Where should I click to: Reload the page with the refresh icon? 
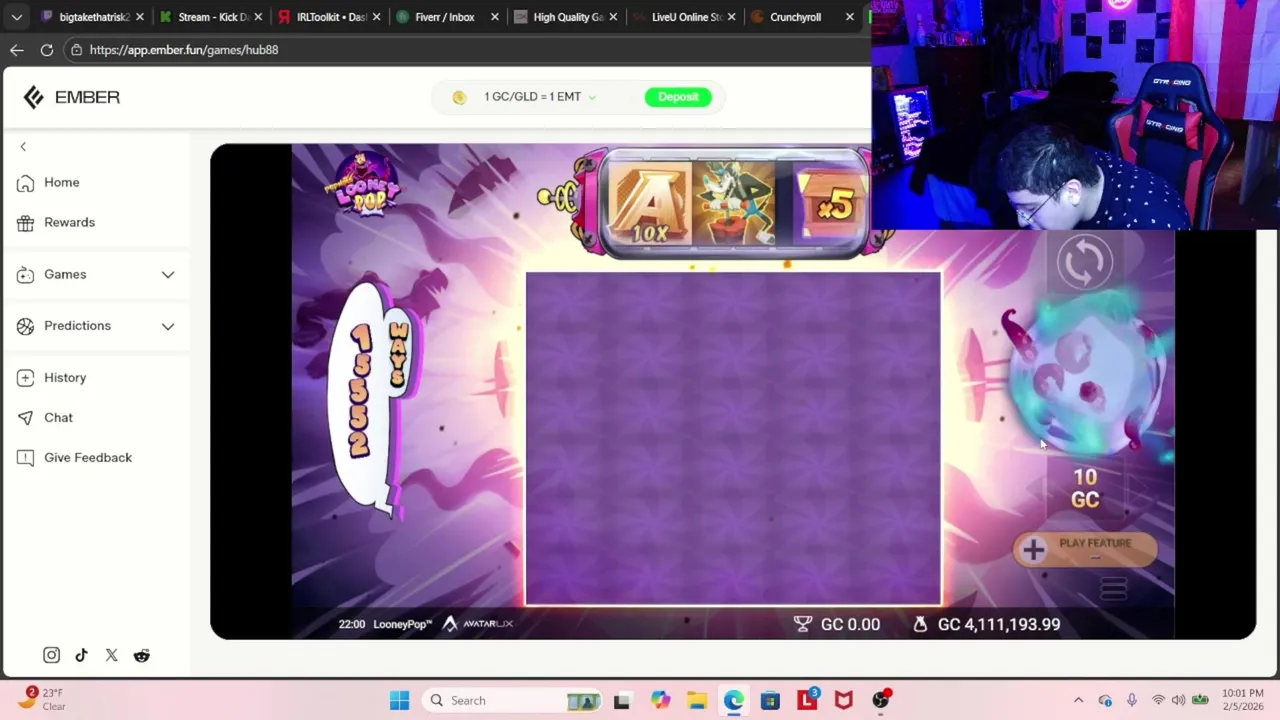point(47,50)
